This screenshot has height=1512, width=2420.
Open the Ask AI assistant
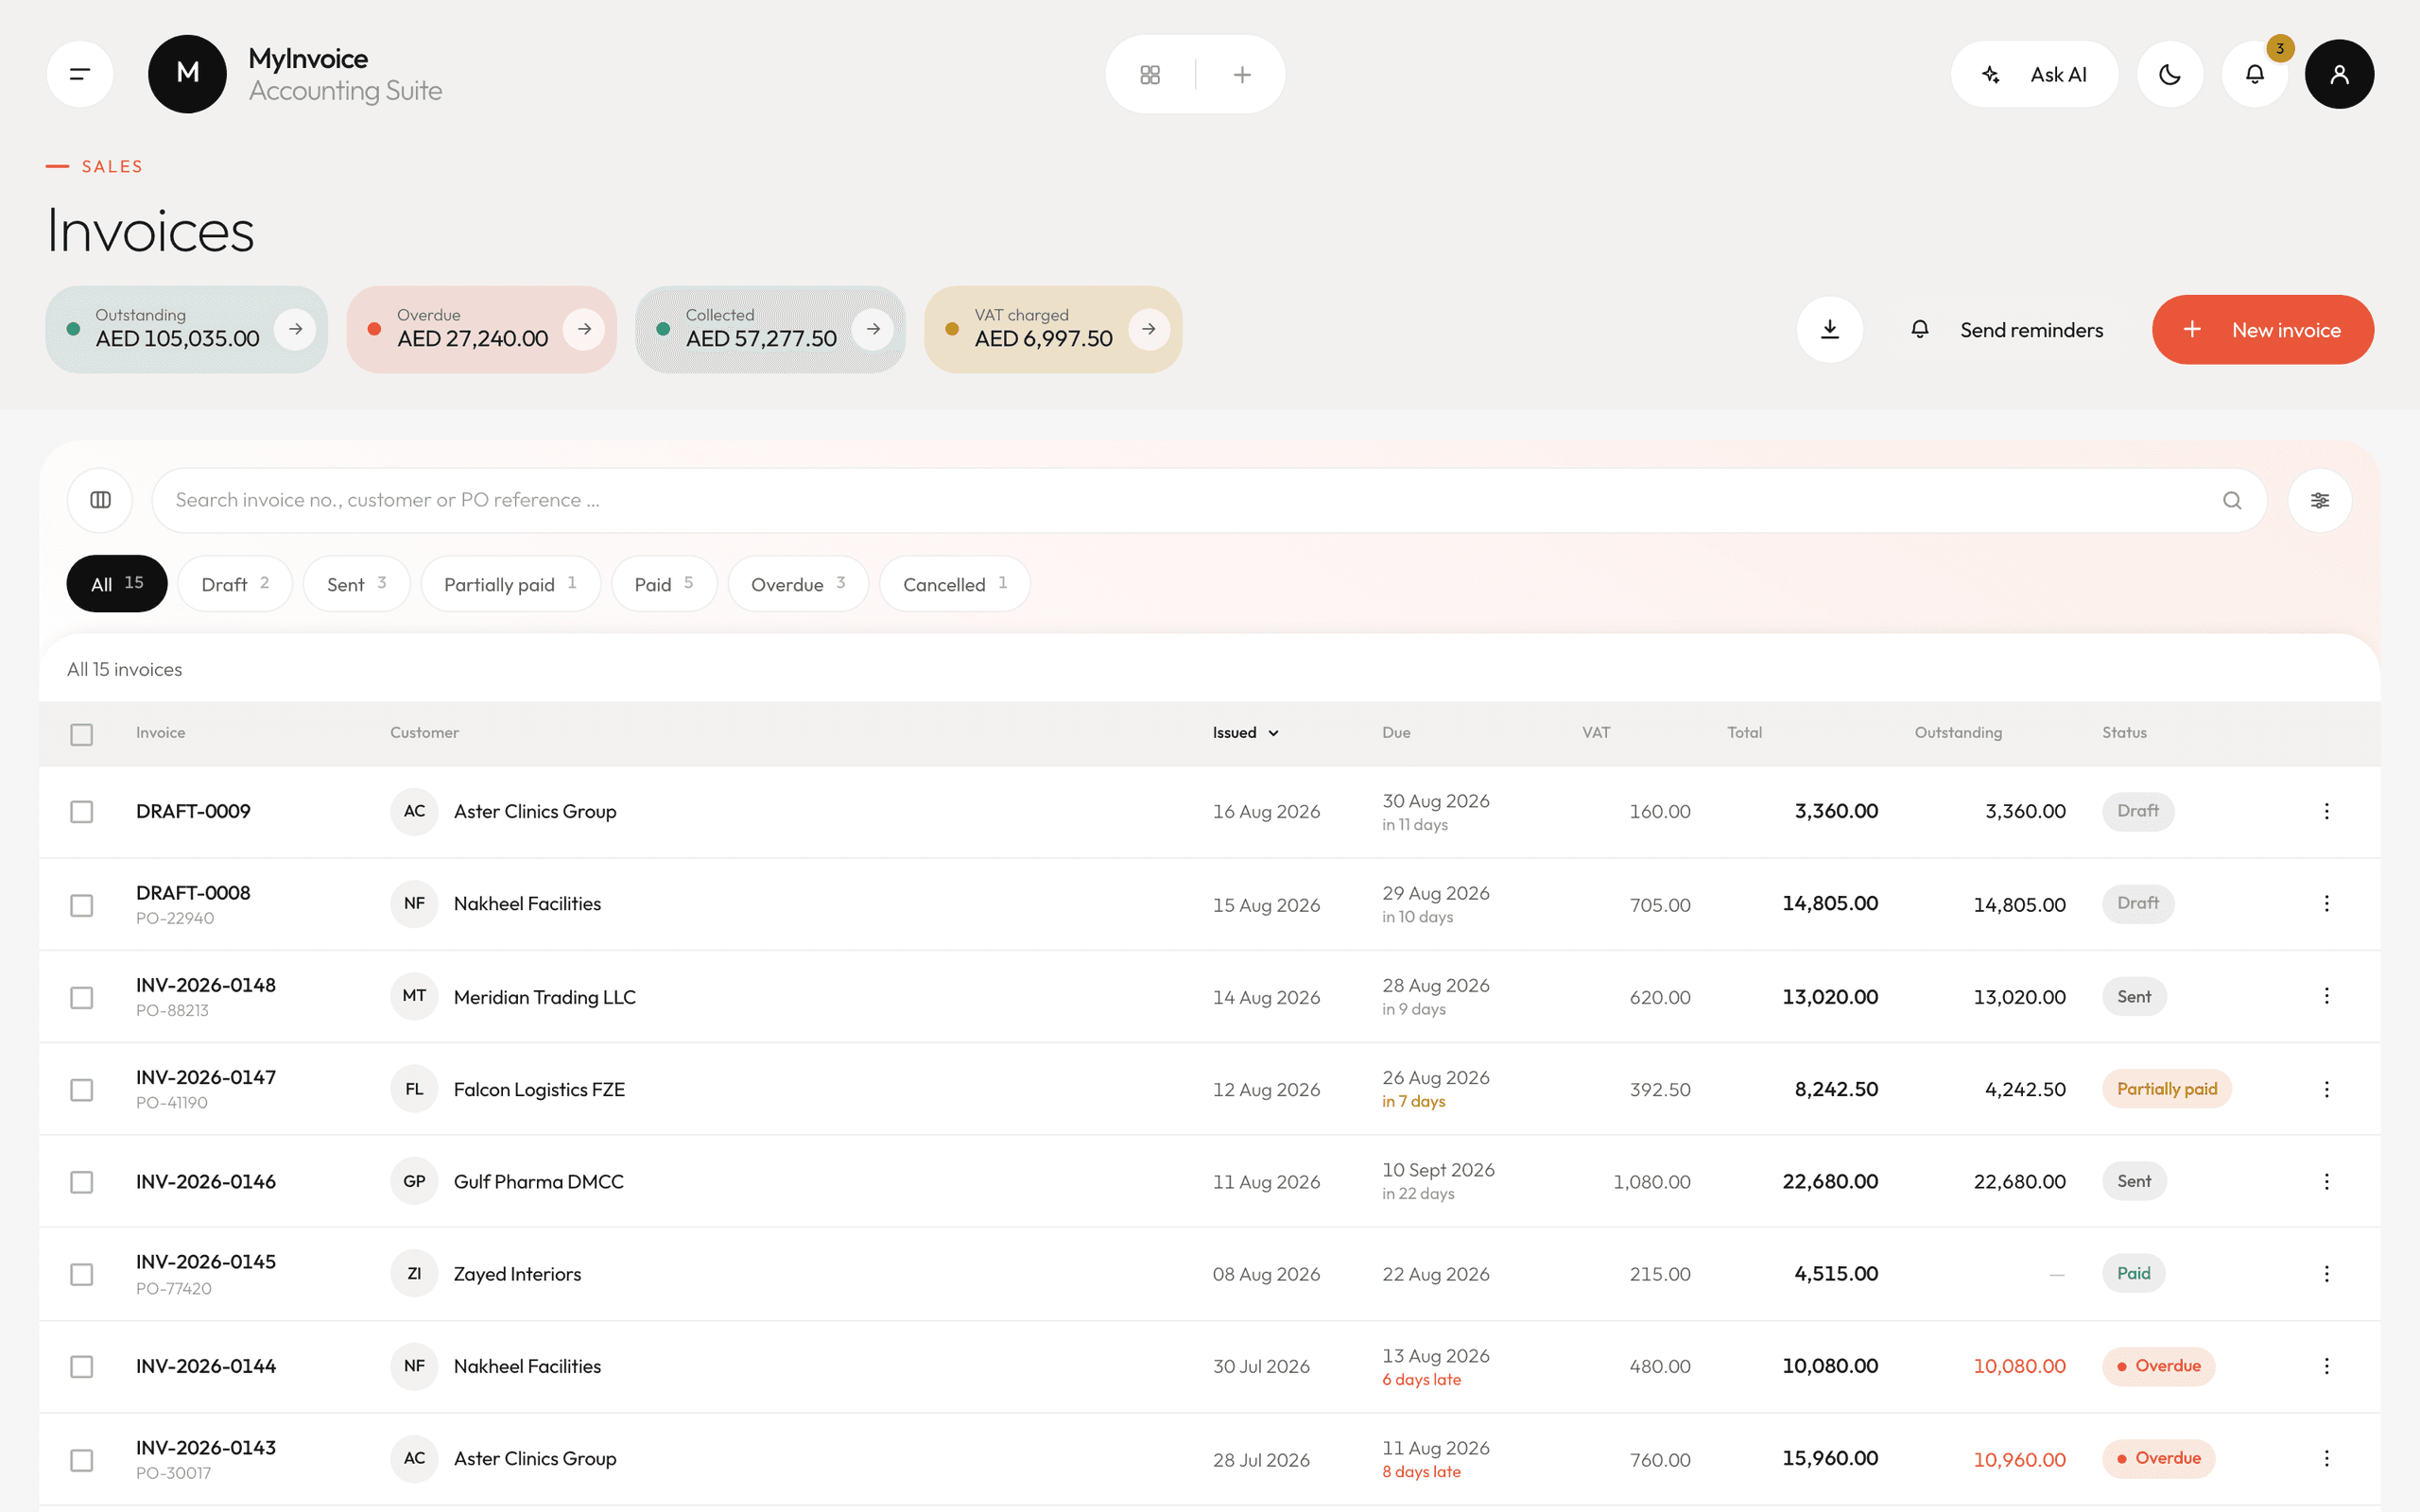click(x=2034, y=74)
